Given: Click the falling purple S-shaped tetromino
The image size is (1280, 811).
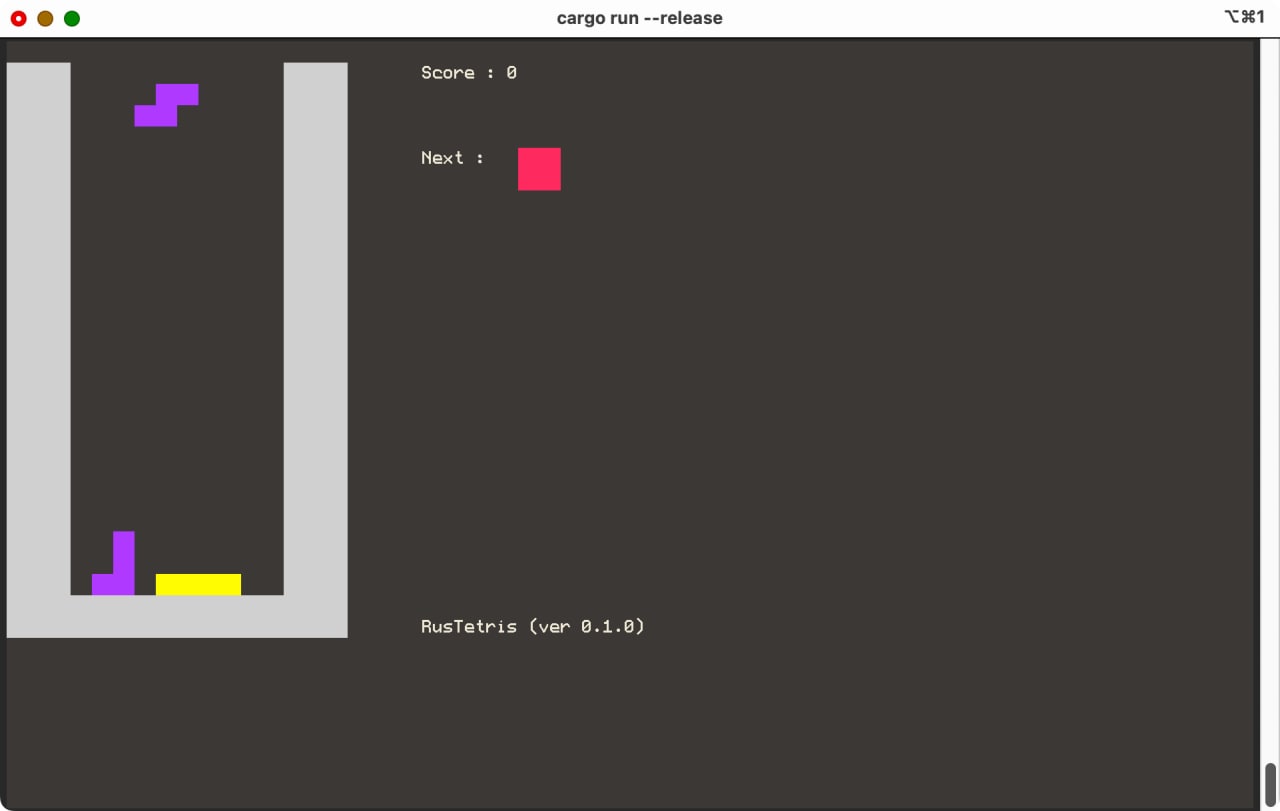Looking at the screenshot, I should 166,105.
